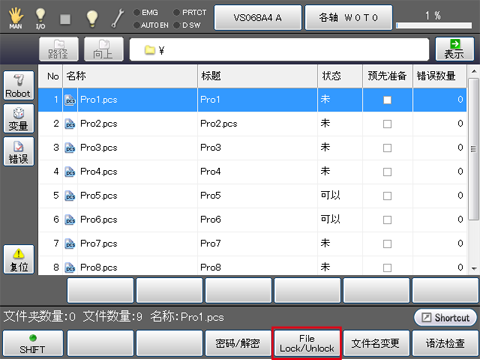The image size is (480, 360).
Task: Open the I/O lightbulb icon
Action: 40,18
